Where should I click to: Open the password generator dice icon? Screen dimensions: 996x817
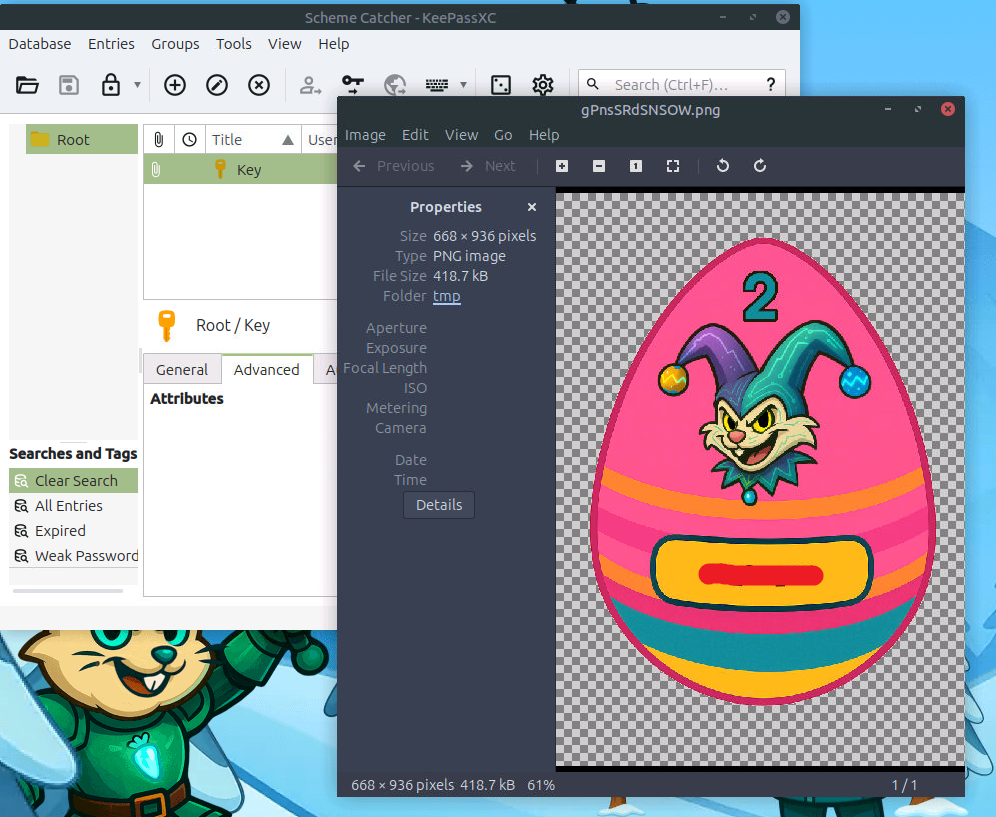click(501, 85)
